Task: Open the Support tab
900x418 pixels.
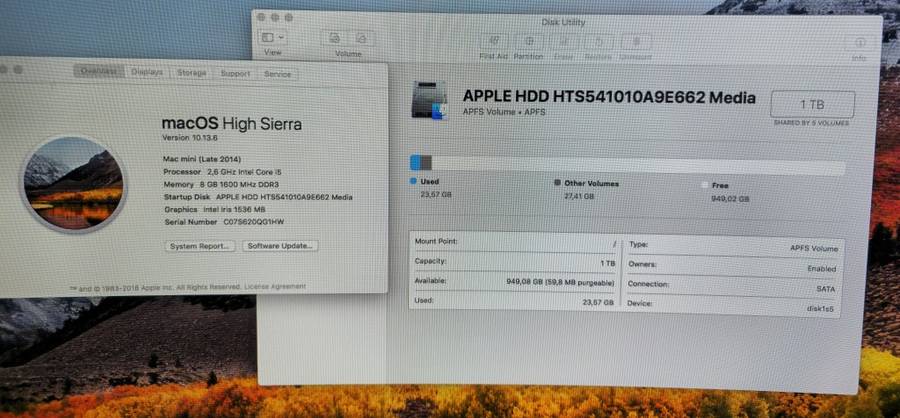Action: click(235, 74)
